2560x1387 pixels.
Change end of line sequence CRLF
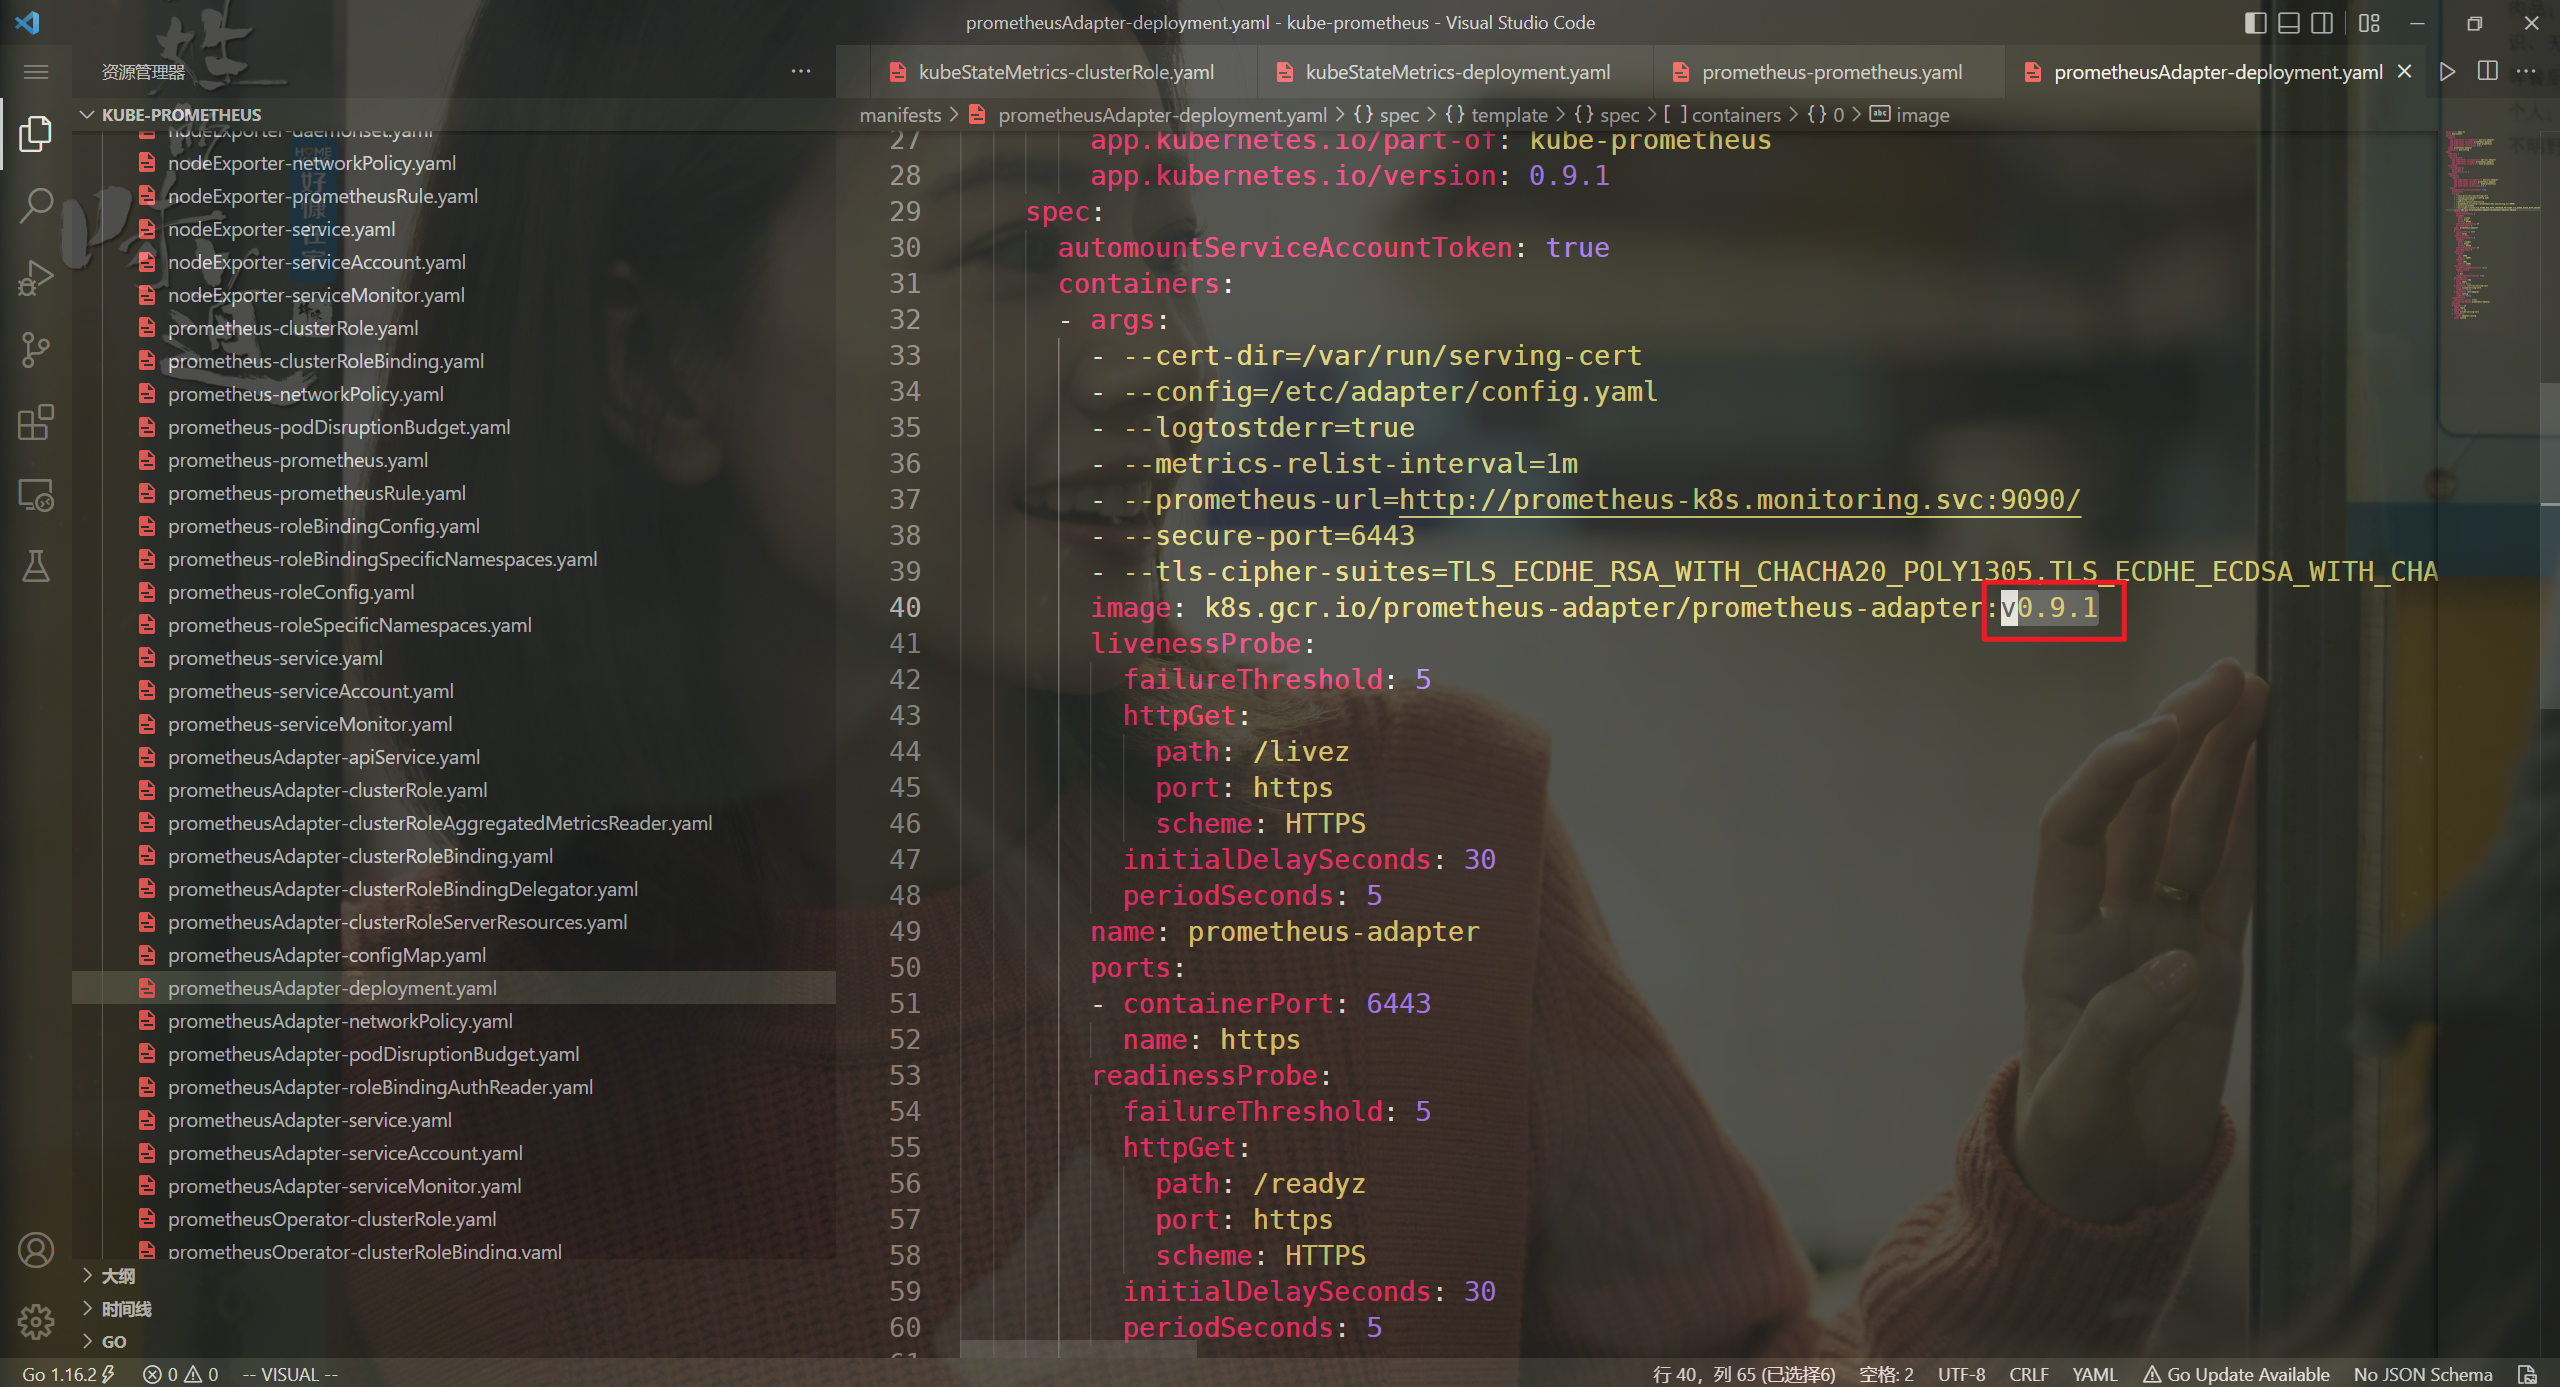tap(2028, 1374)
